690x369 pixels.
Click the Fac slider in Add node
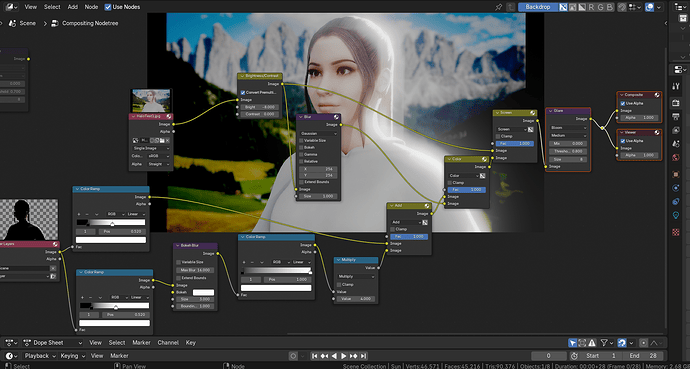click(409, 237)
